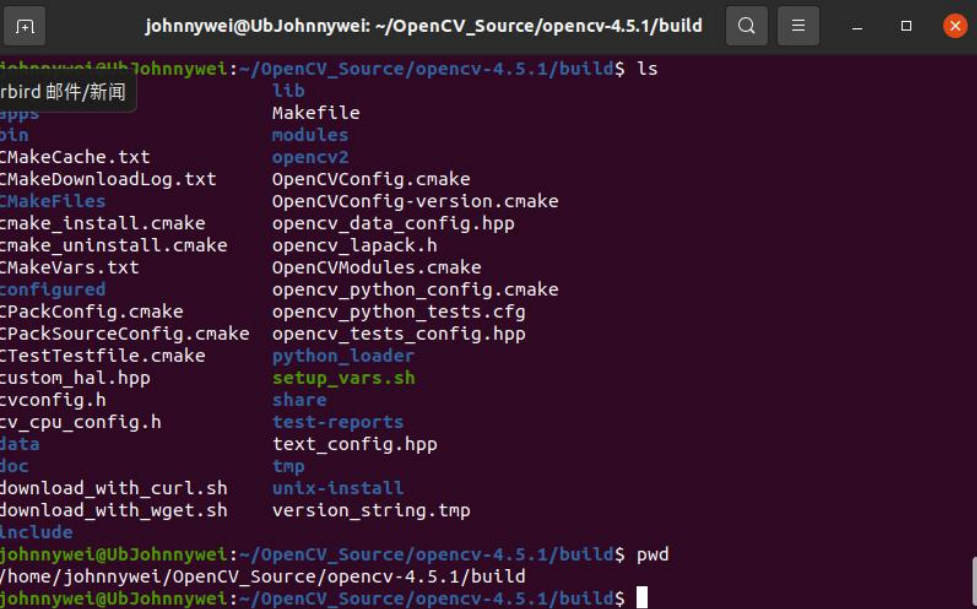Click the search magnifier icon
Image resolution: width=977 pixels, height=609 pixels.
pyautogui.click(x=746, y=26)
